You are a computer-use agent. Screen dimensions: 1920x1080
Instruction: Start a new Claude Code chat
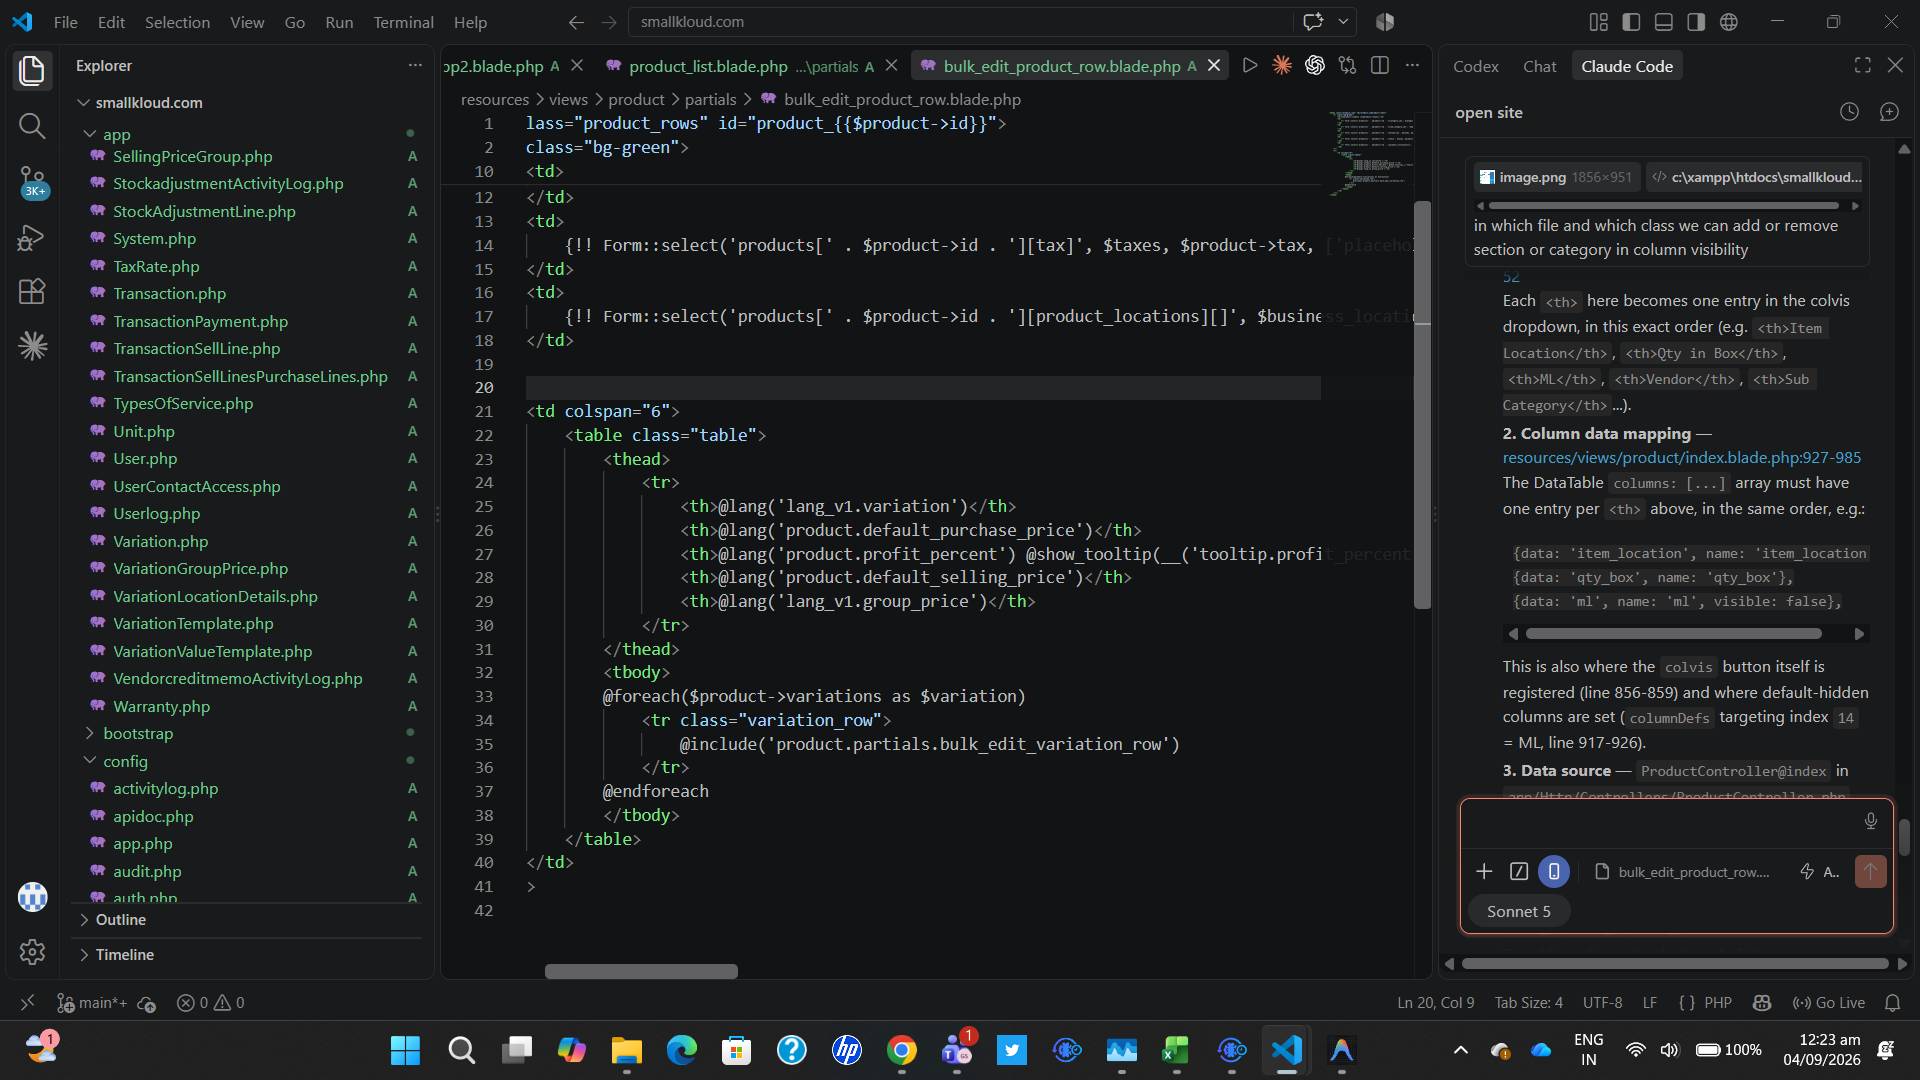point(1889,112)
